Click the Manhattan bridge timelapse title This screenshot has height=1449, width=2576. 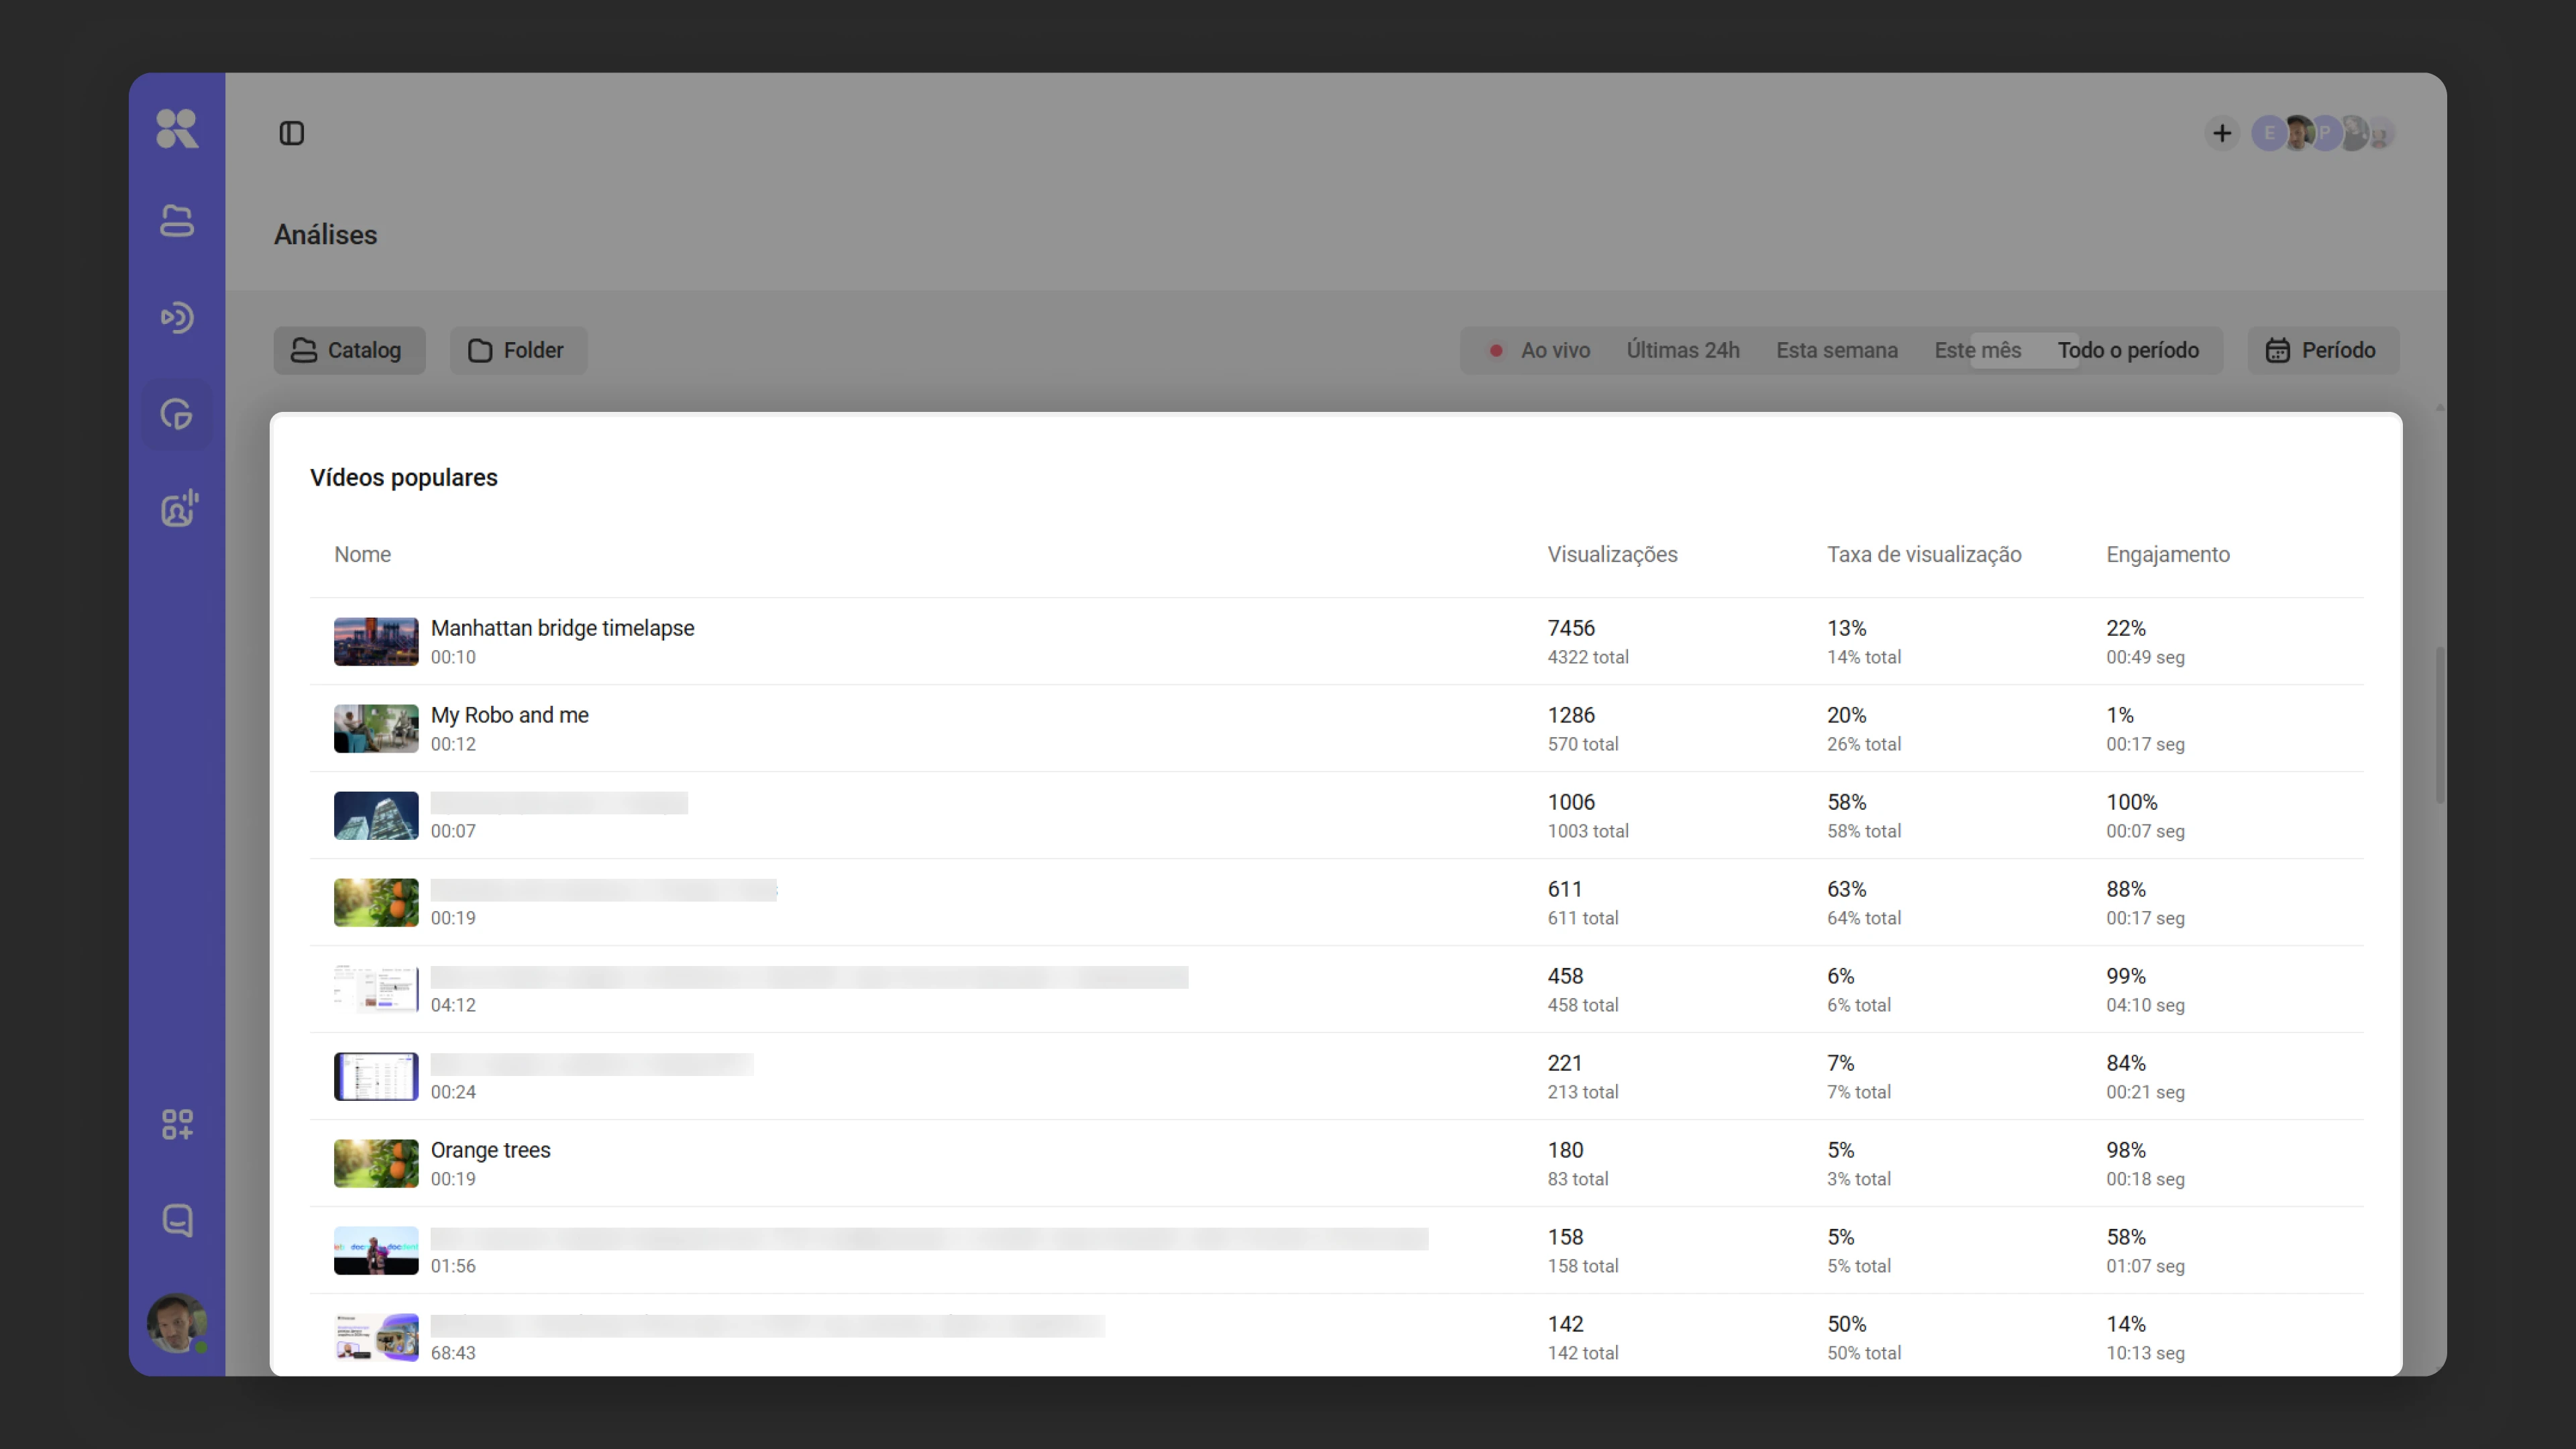(x=562, y=628)
